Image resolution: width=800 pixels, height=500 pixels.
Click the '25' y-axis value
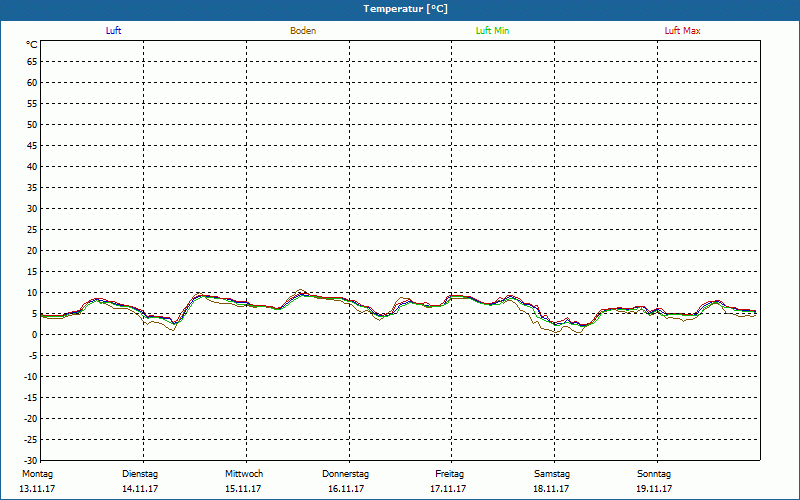pyautogui.click(x=32, y=230)
